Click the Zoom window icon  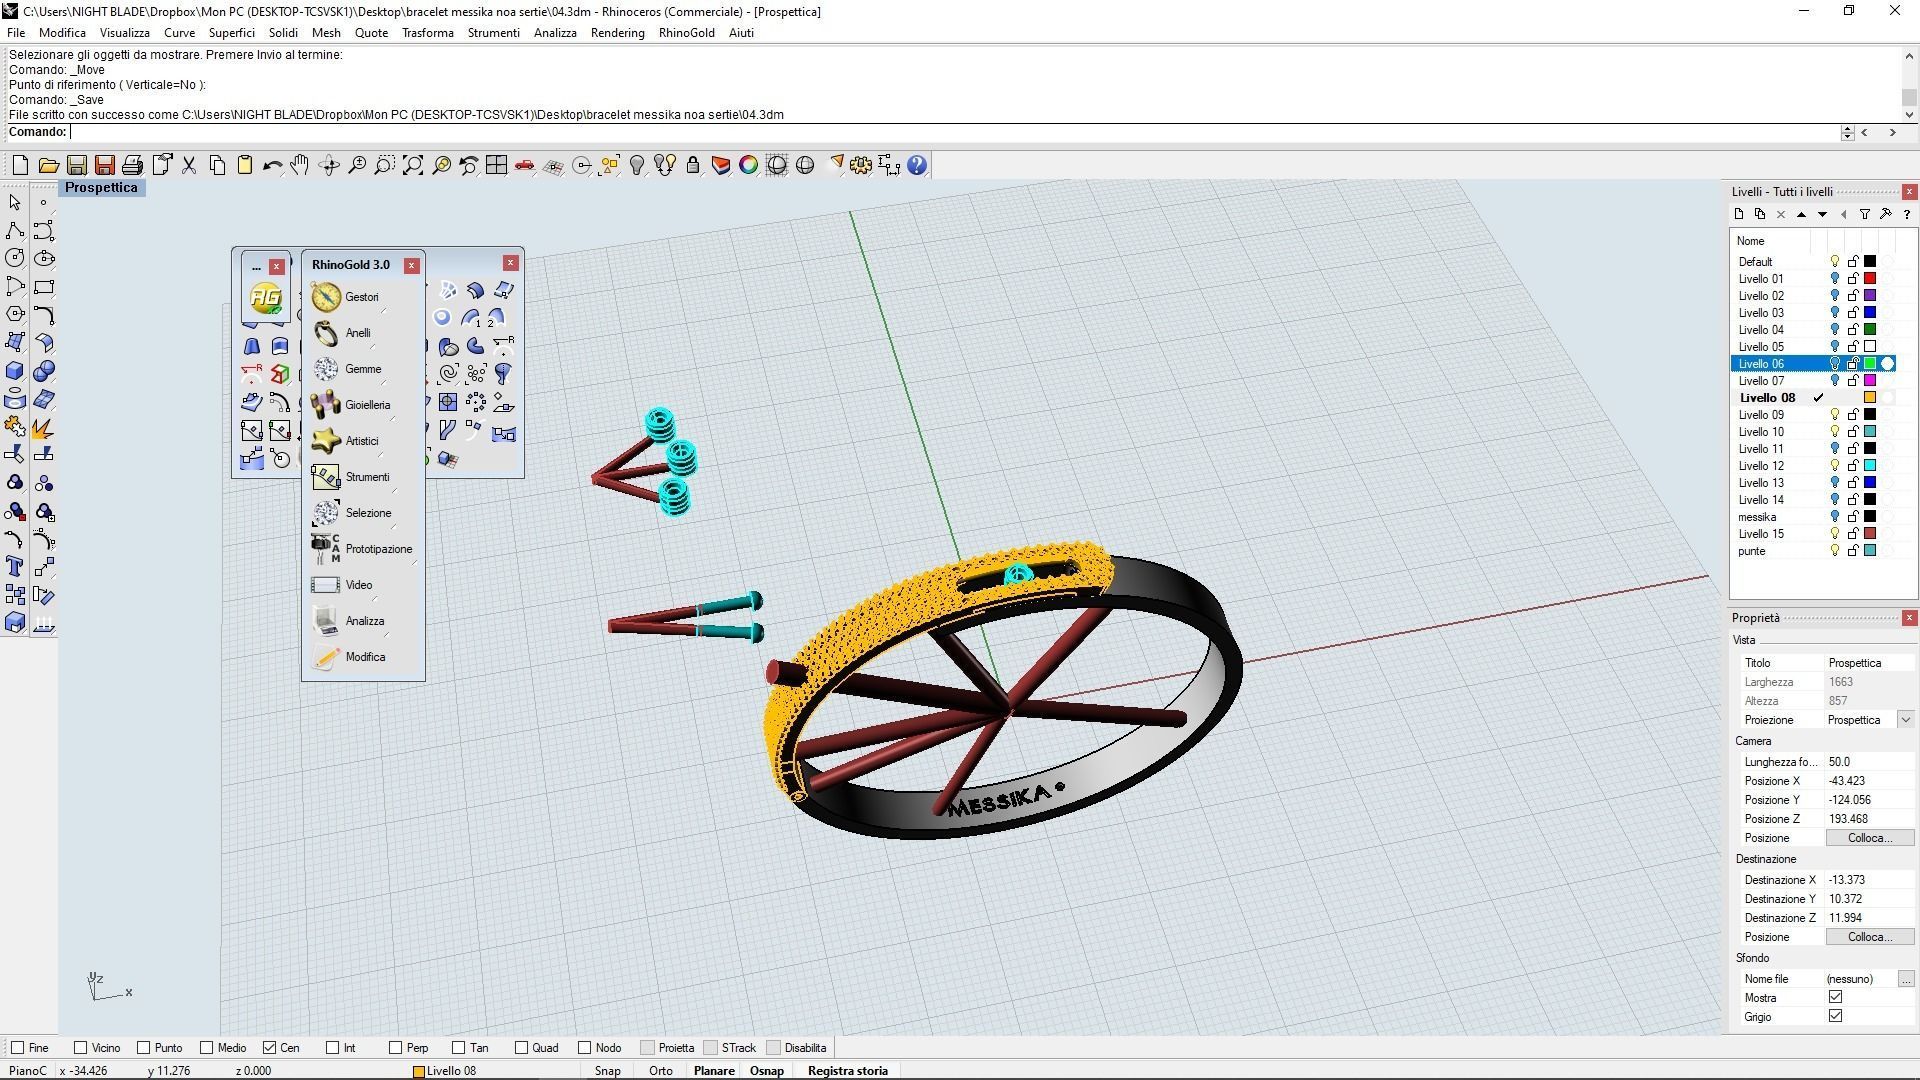pos(385,165)
